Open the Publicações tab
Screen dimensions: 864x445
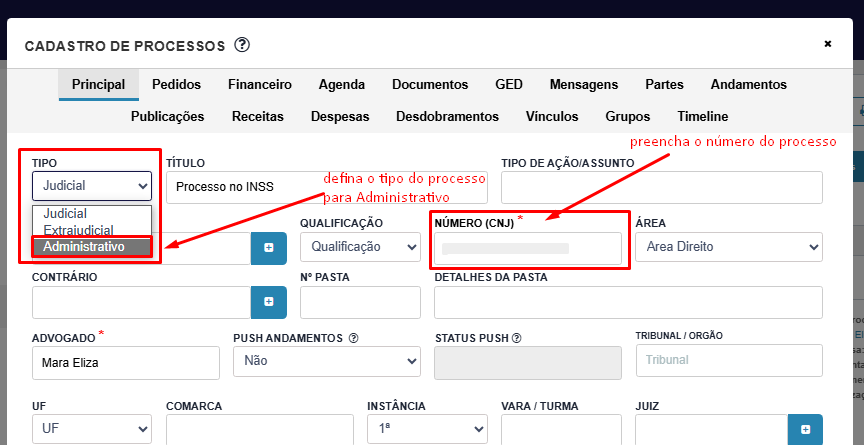click(168, 117)
